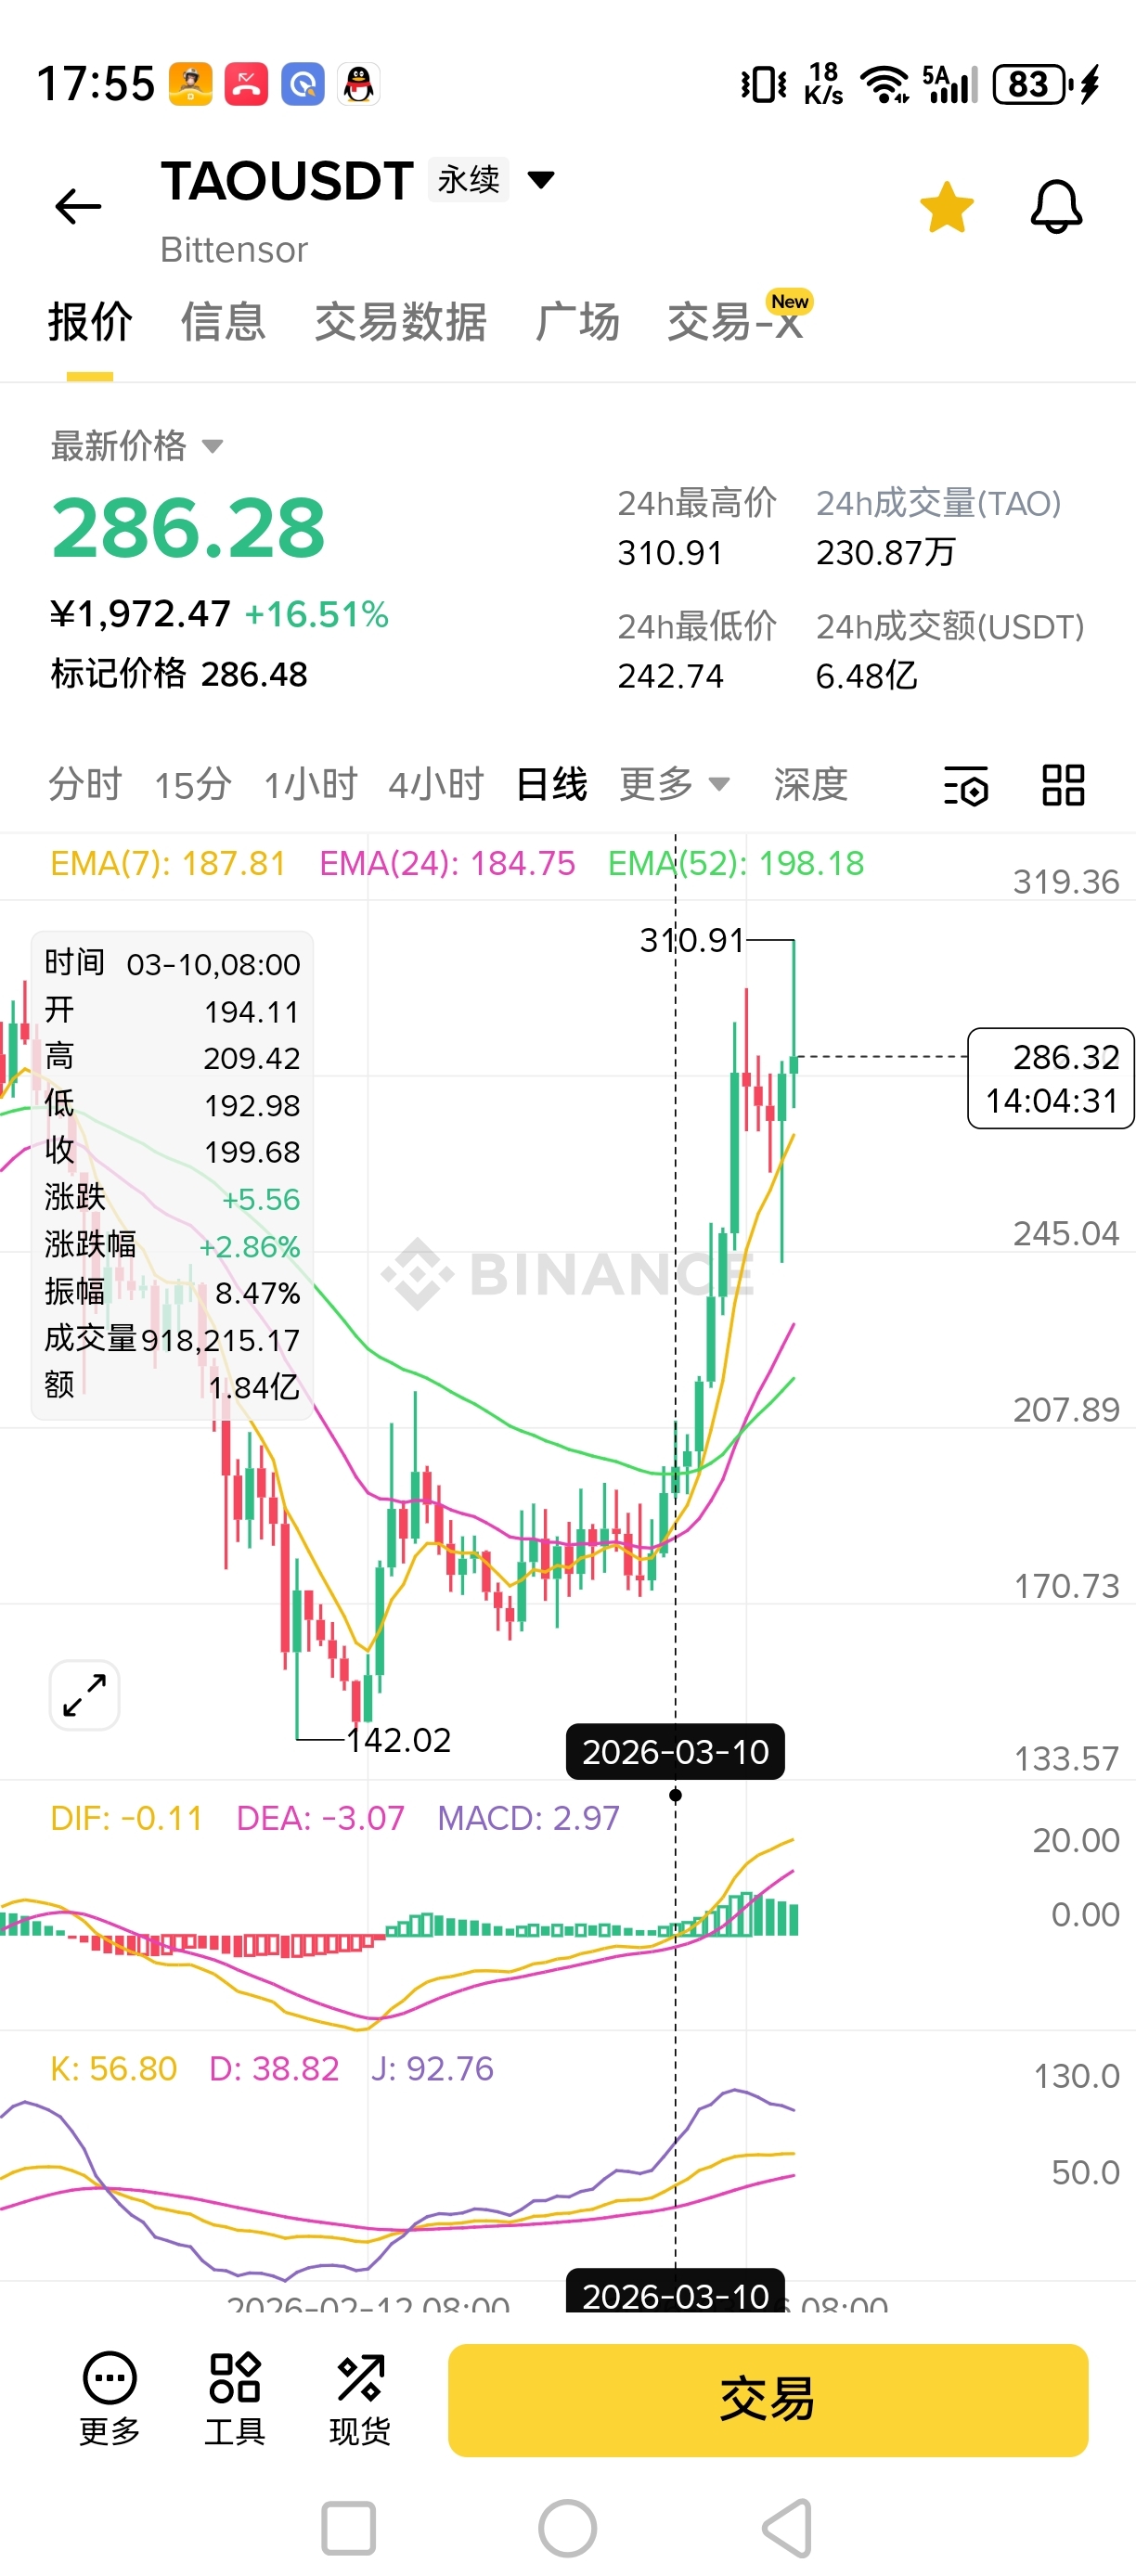Select the 4小时 timeframe

[x=436, y=784]
